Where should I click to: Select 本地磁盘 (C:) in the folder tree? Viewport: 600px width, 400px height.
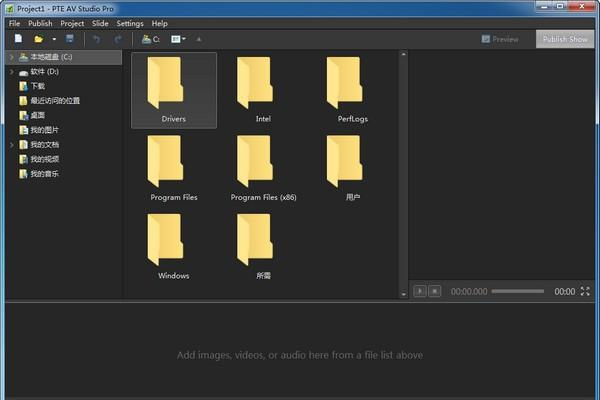[x=64, y=57]
